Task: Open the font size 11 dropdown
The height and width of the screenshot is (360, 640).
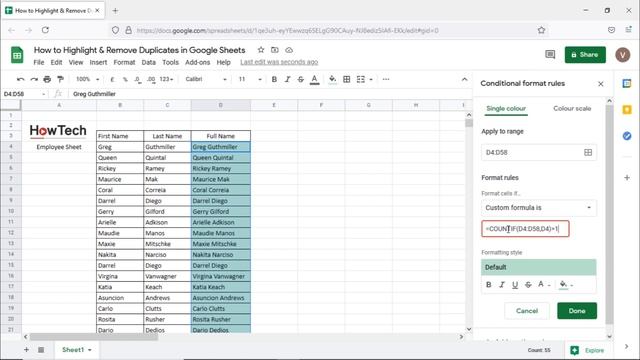Action: [x=250, y=79]
